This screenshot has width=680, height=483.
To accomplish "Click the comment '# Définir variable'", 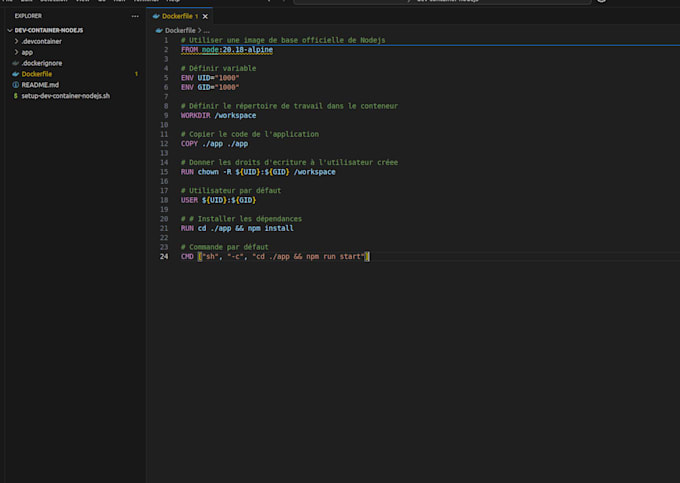I will point(218,68).
